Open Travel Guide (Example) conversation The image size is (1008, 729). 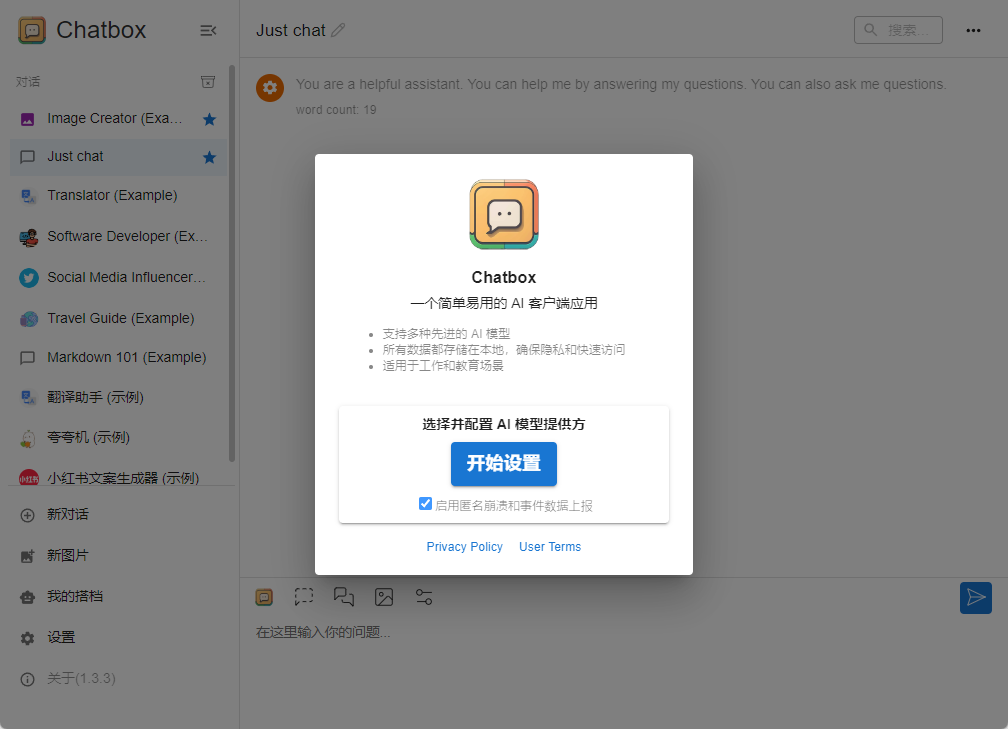119,319
